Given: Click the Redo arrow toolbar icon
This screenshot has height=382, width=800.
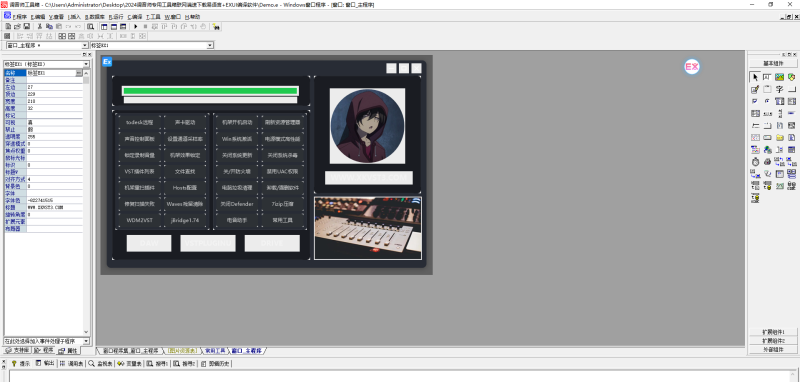Looking at the screenshot, I should [x=78, y=27].
